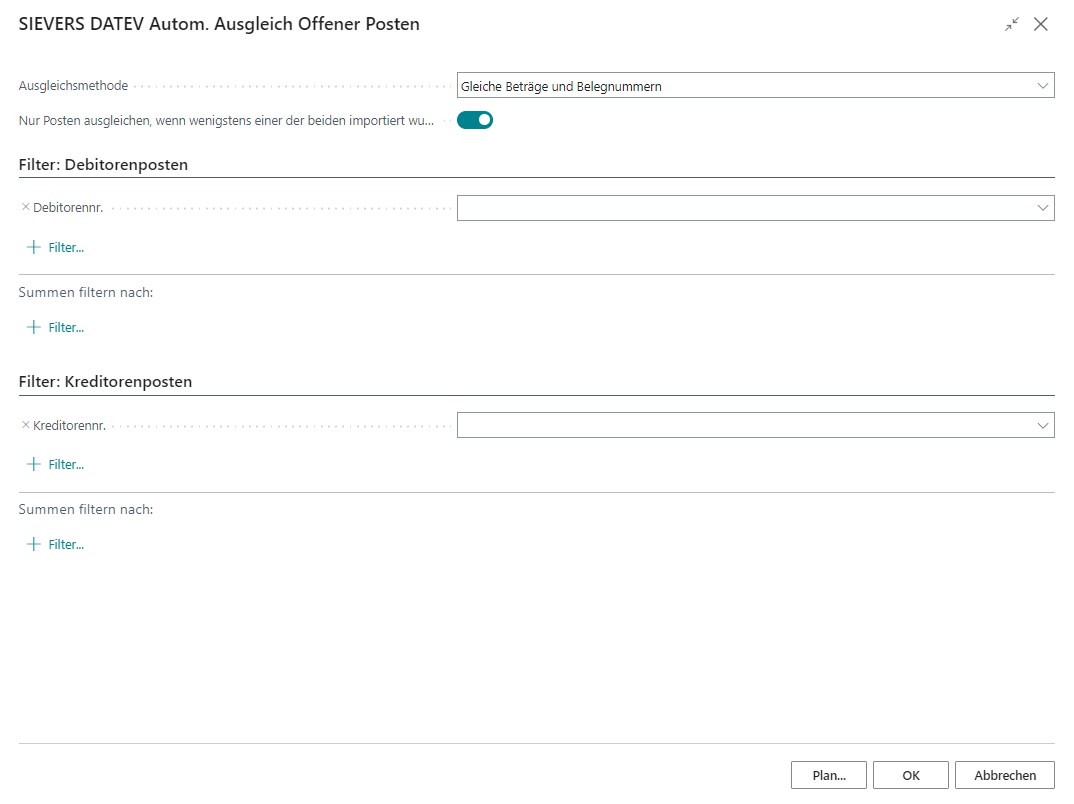
Task: Click the Debitorennr. filter field caption
Action: [x=68, y=208]
